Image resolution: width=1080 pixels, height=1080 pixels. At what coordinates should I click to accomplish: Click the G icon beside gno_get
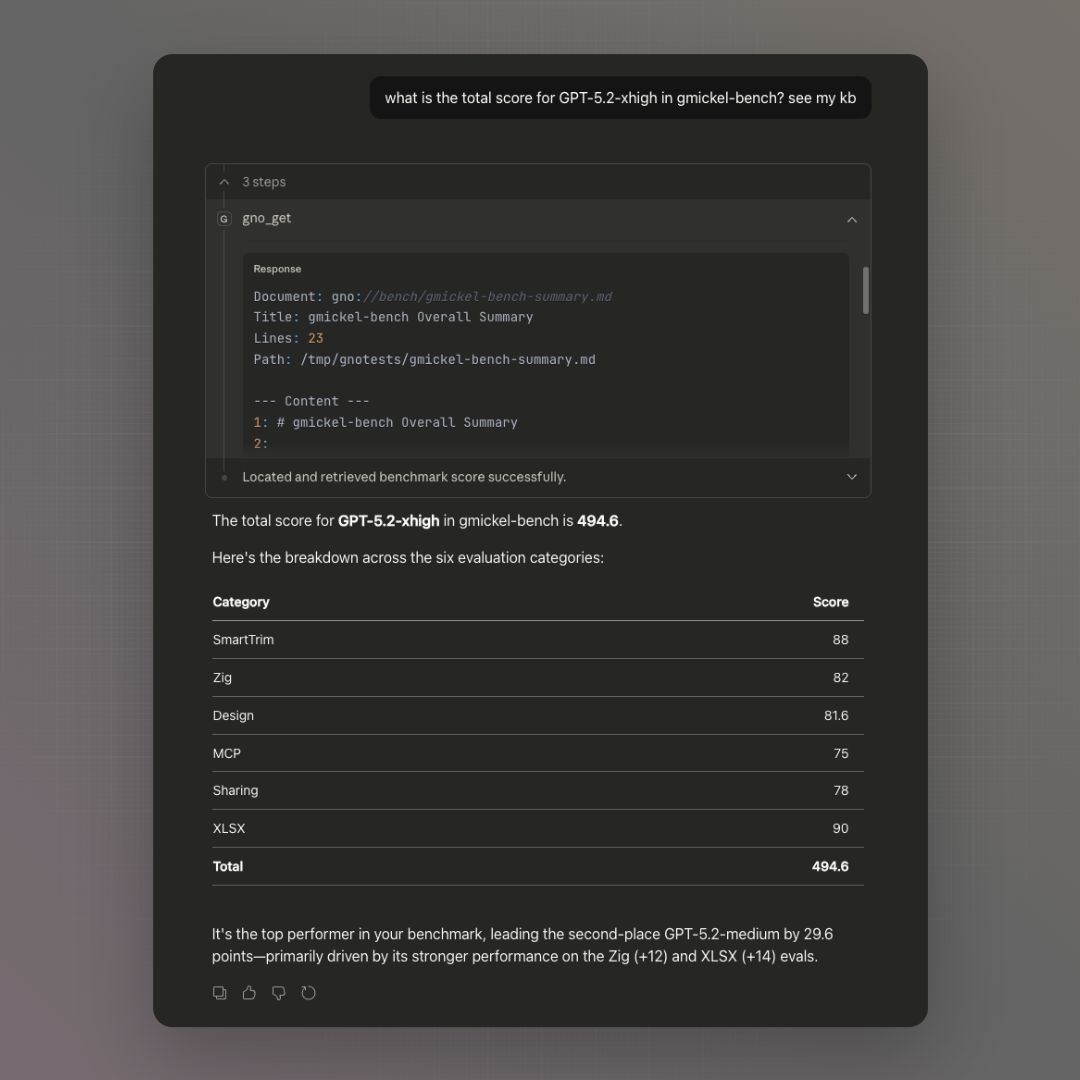click(x=224, y=219)
